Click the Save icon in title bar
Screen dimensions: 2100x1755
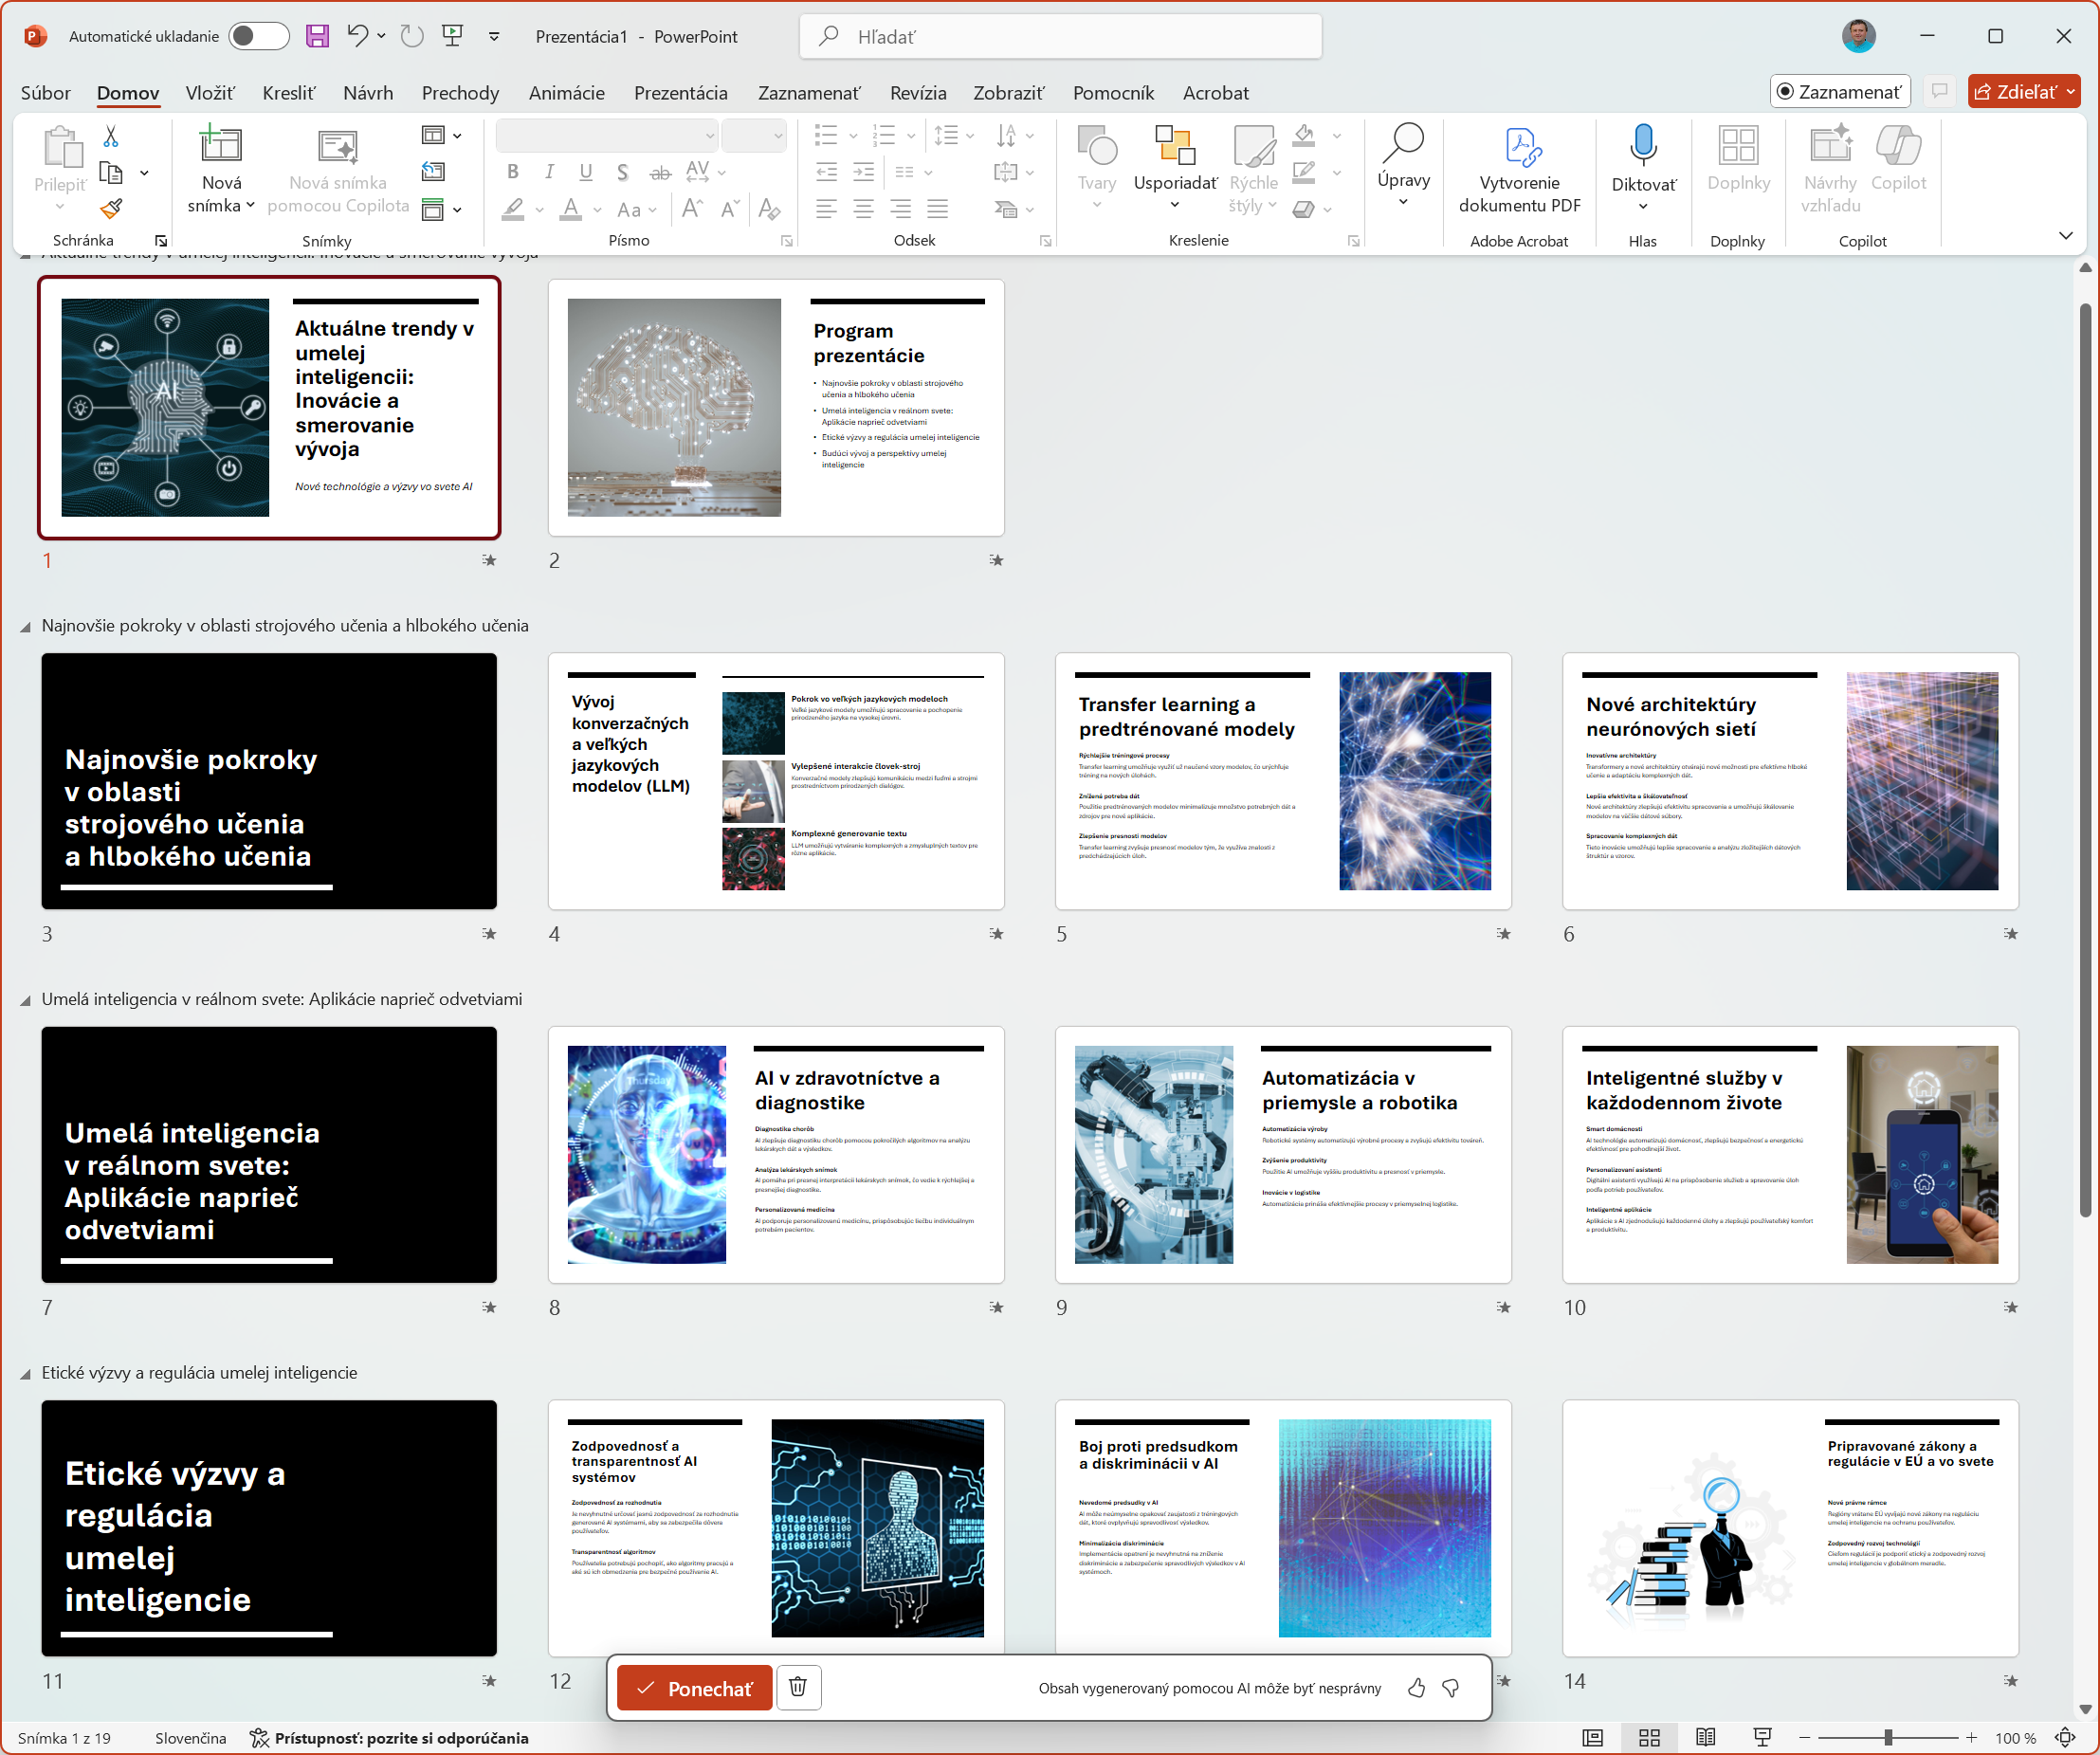coord(317,37)
